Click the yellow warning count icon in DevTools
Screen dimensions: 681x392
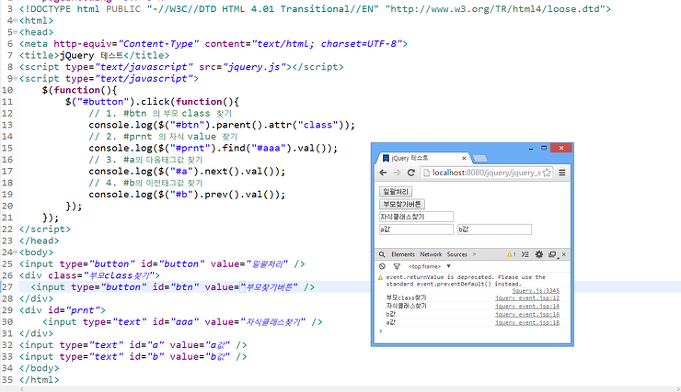pos(511,254)
